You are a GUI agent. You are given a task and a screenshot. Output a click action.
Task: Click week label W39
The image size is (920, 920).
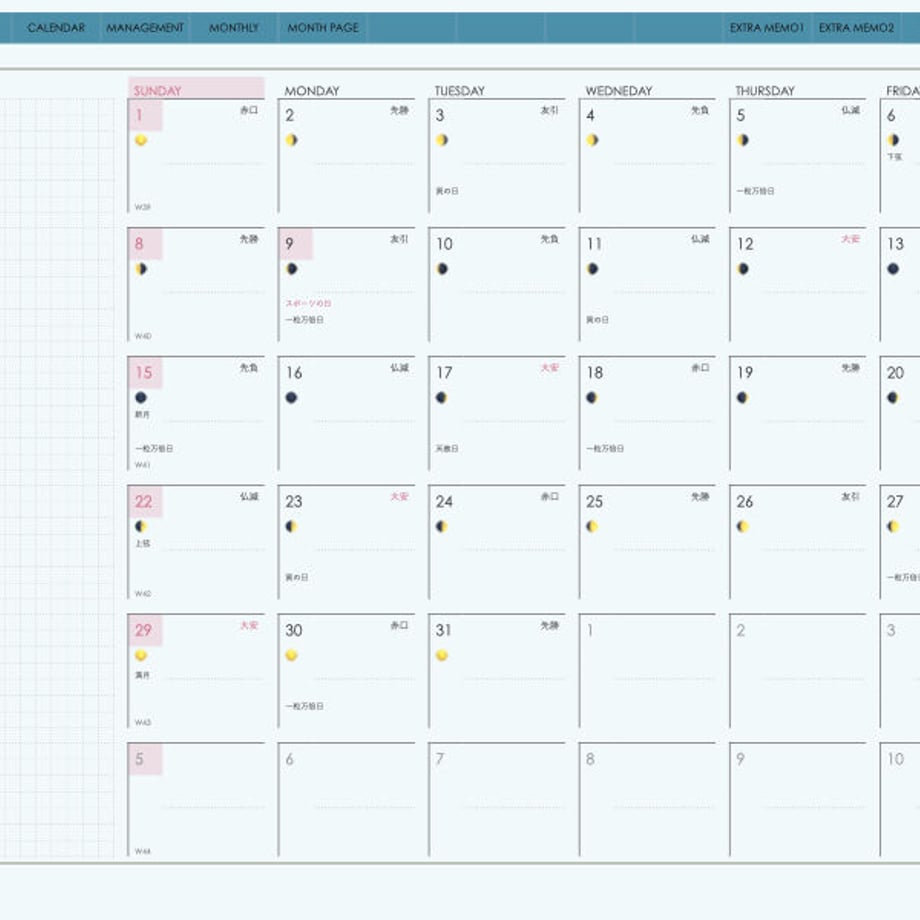(x=143, y=207)
